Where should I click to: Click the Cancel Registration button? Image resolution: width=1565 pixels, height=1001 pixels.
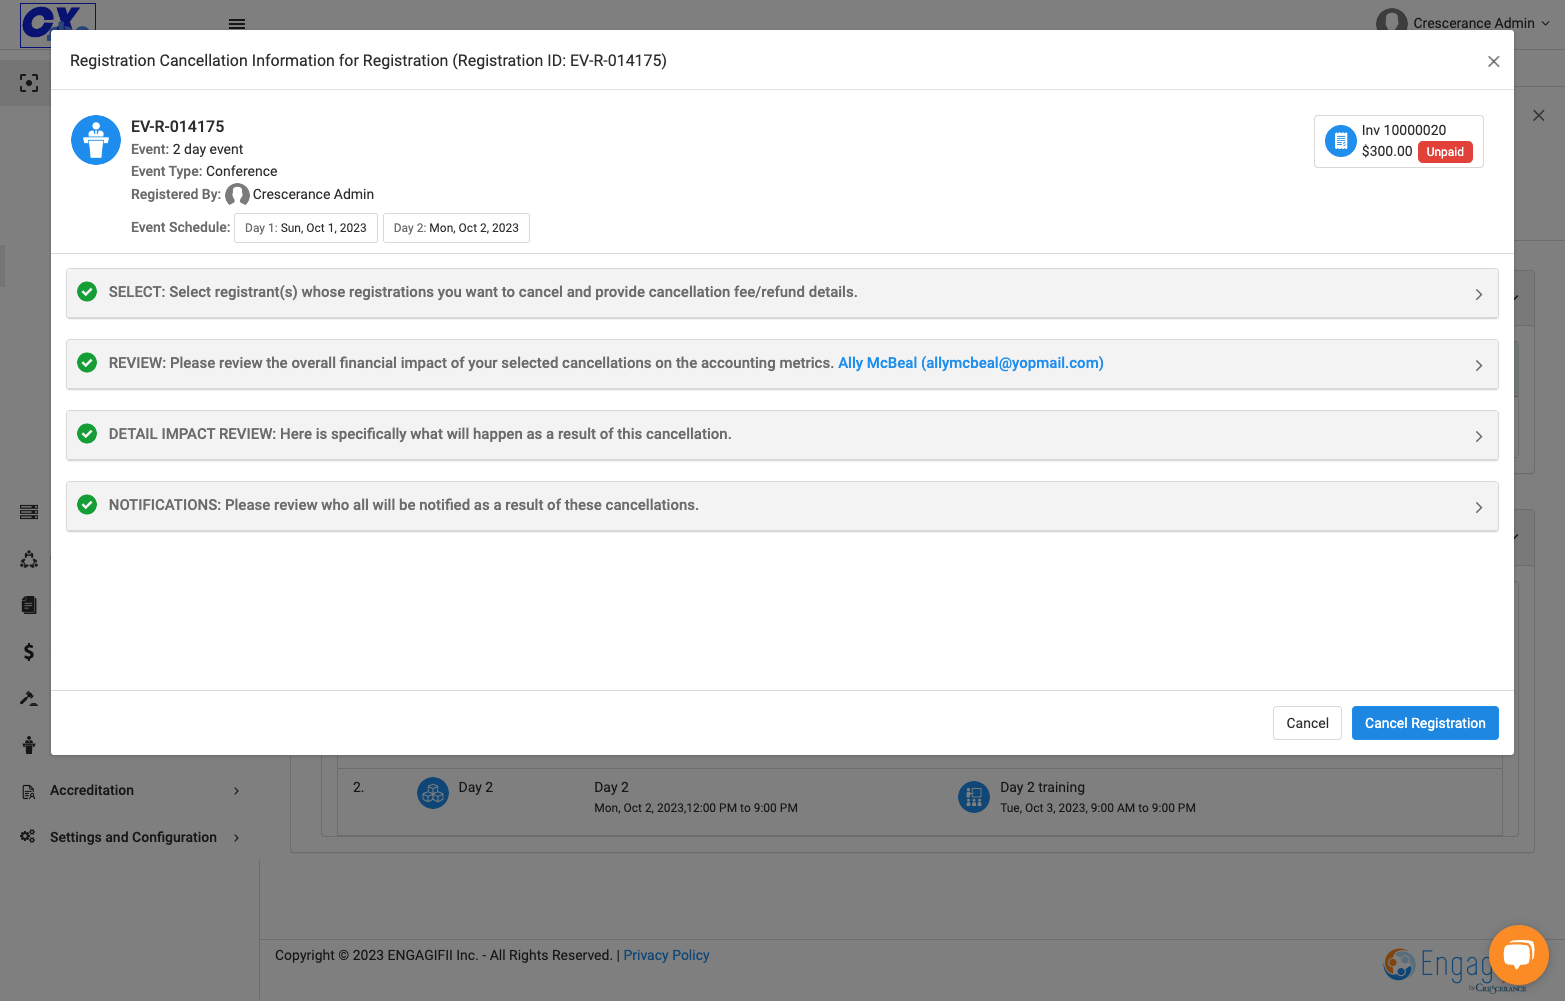pos(1425,723)
